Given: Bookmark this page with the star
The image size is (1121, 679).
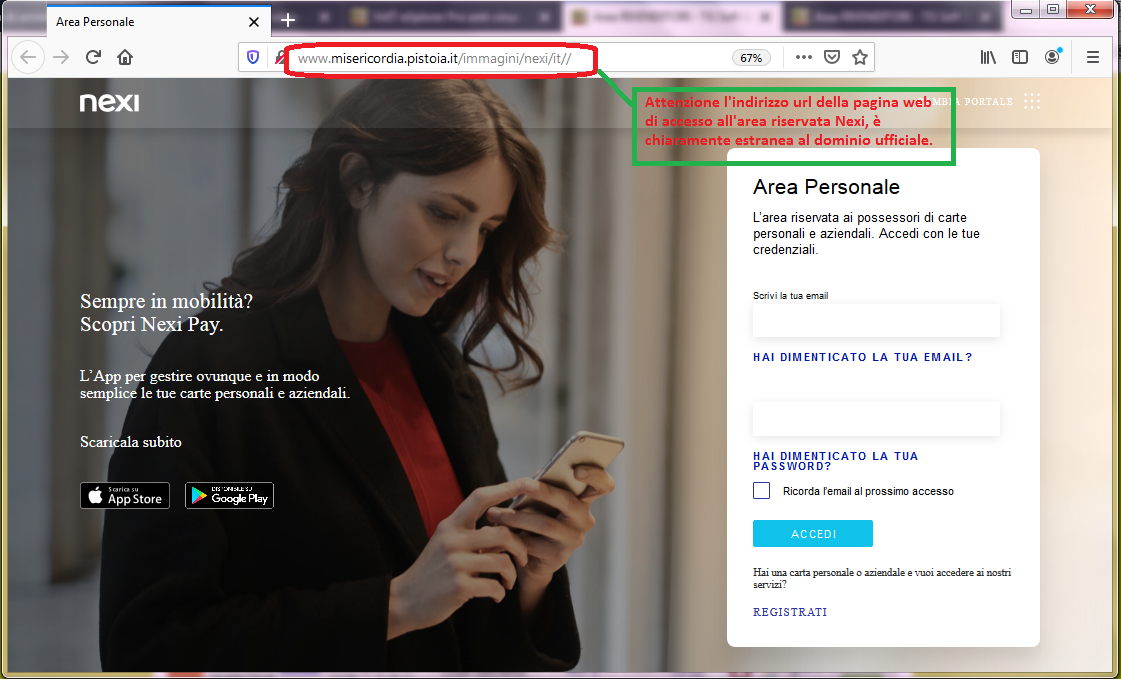Looking at the screenshot, I should [860, 57].
